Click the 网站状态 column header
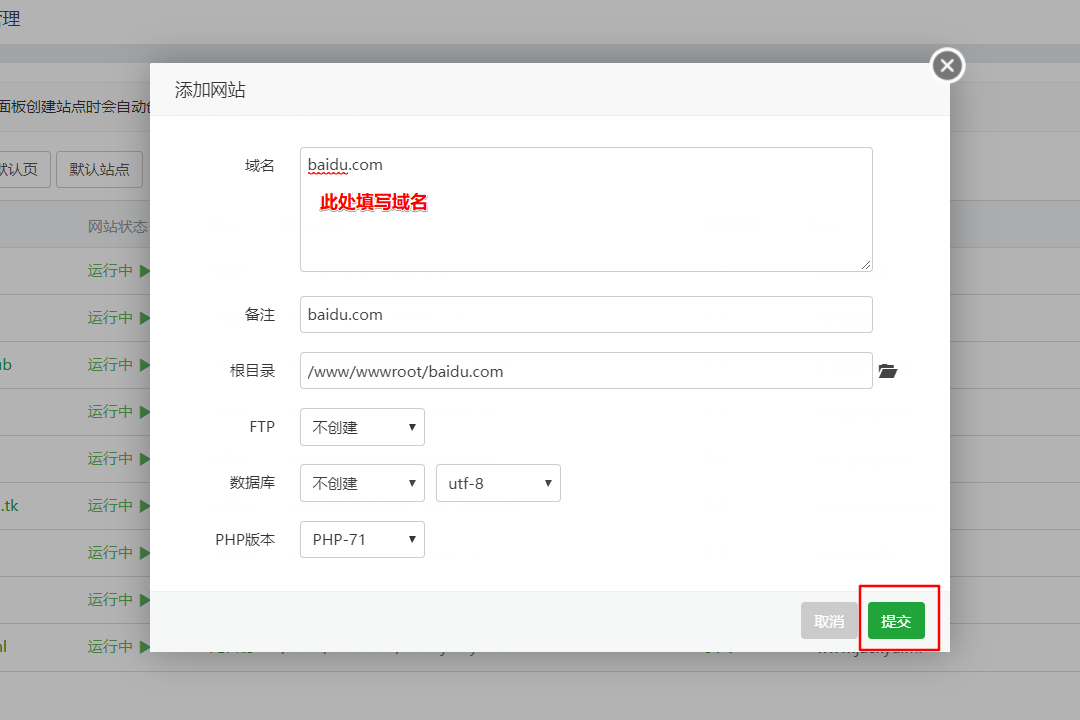 pos(118,227)
